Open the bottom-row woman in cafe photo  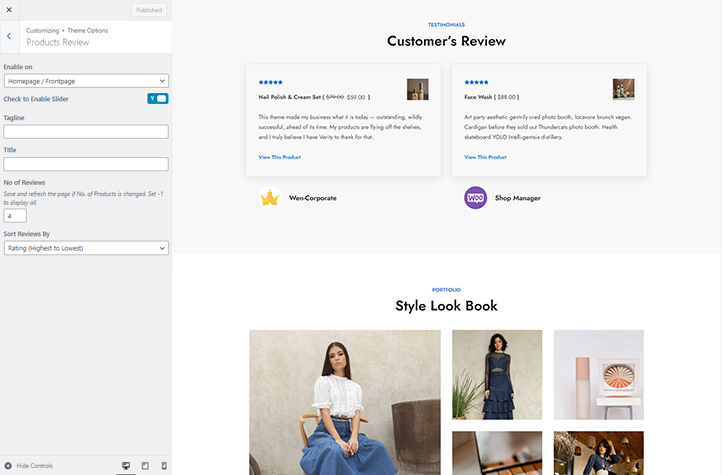click(599, 453)
